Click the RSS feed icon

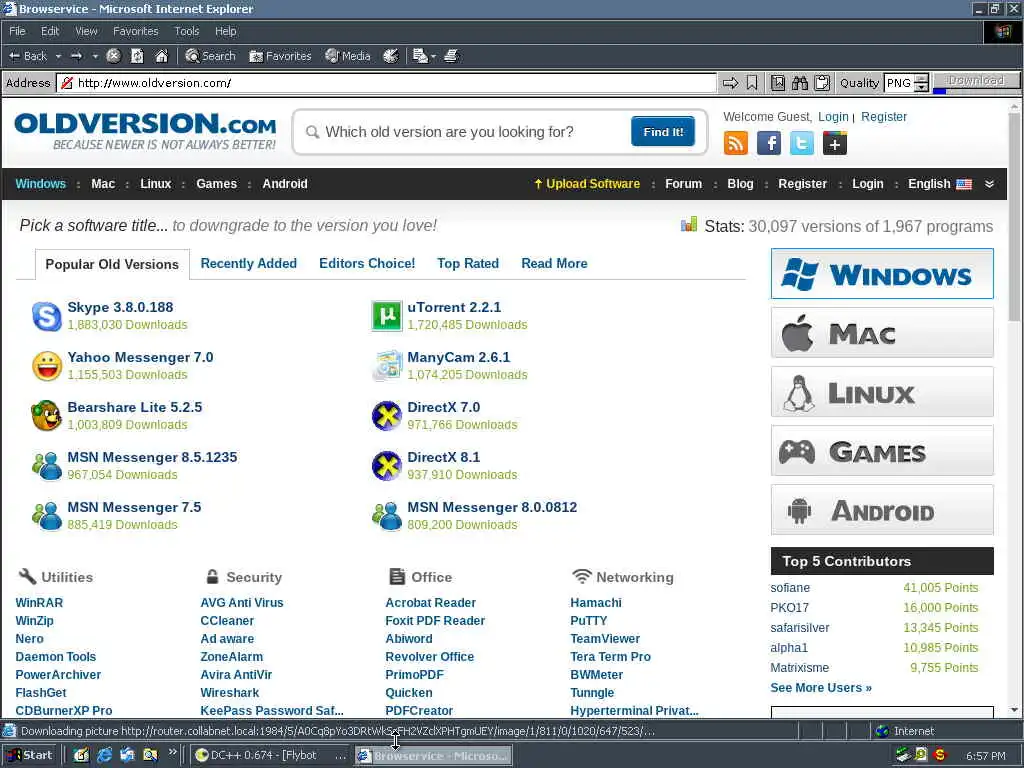[x=736, y=143]
